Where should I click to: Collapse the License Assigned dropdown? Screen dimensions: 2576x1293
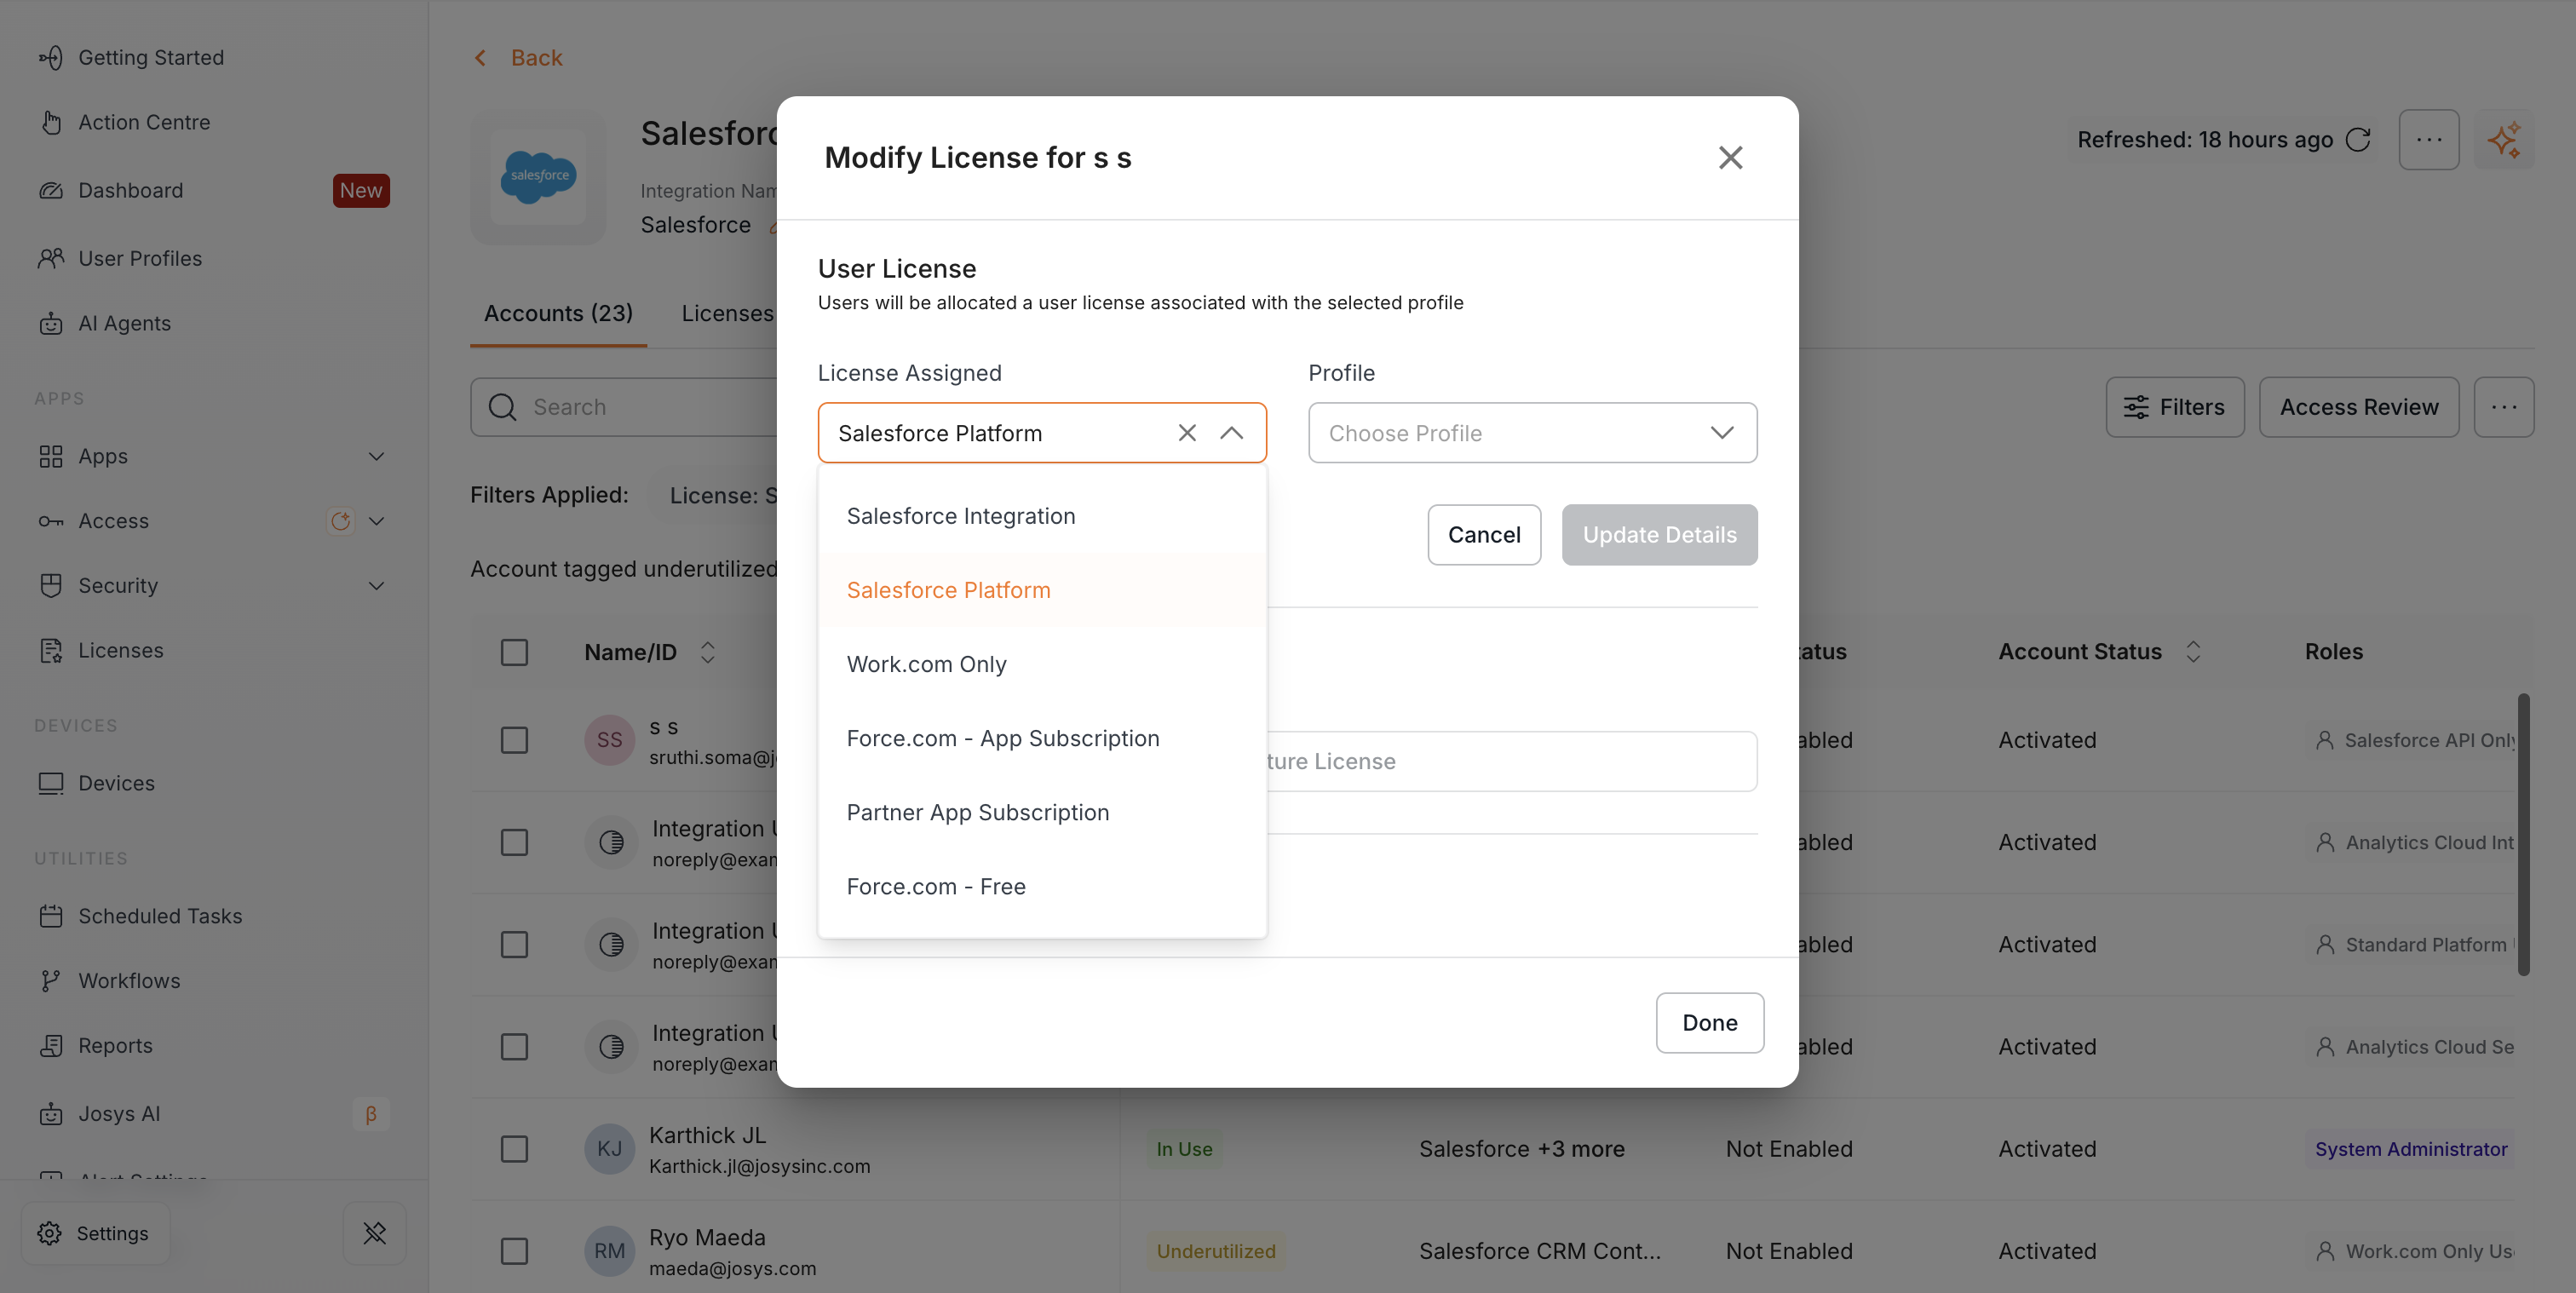[x=1232, y=433]
